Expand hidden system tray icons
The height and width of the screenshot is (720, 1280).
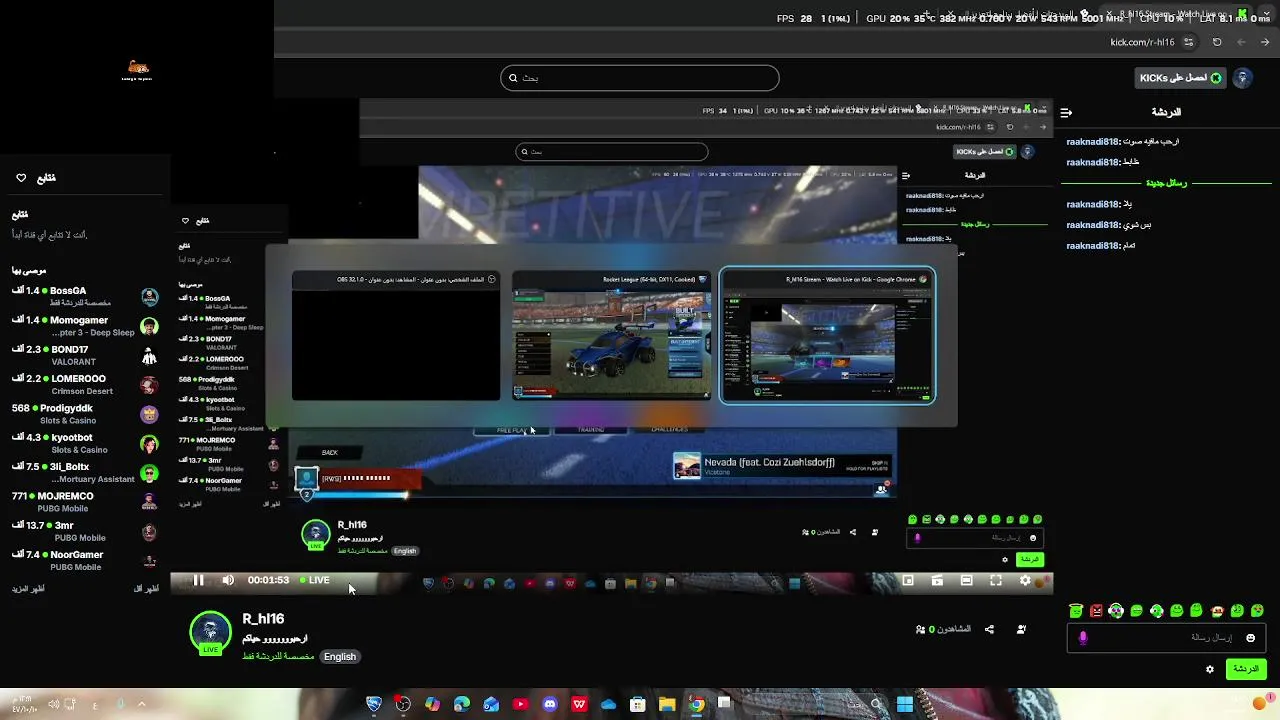(x=141, y=704)
